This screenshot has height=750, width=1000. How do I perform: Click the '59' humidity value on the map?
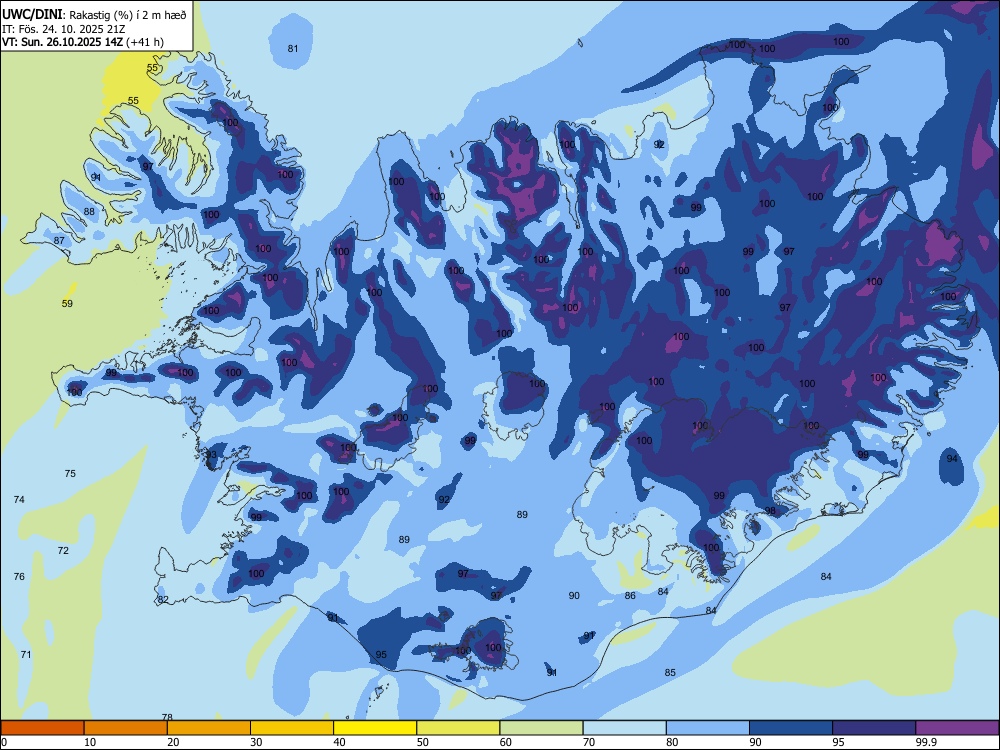[x=67, y=304]
